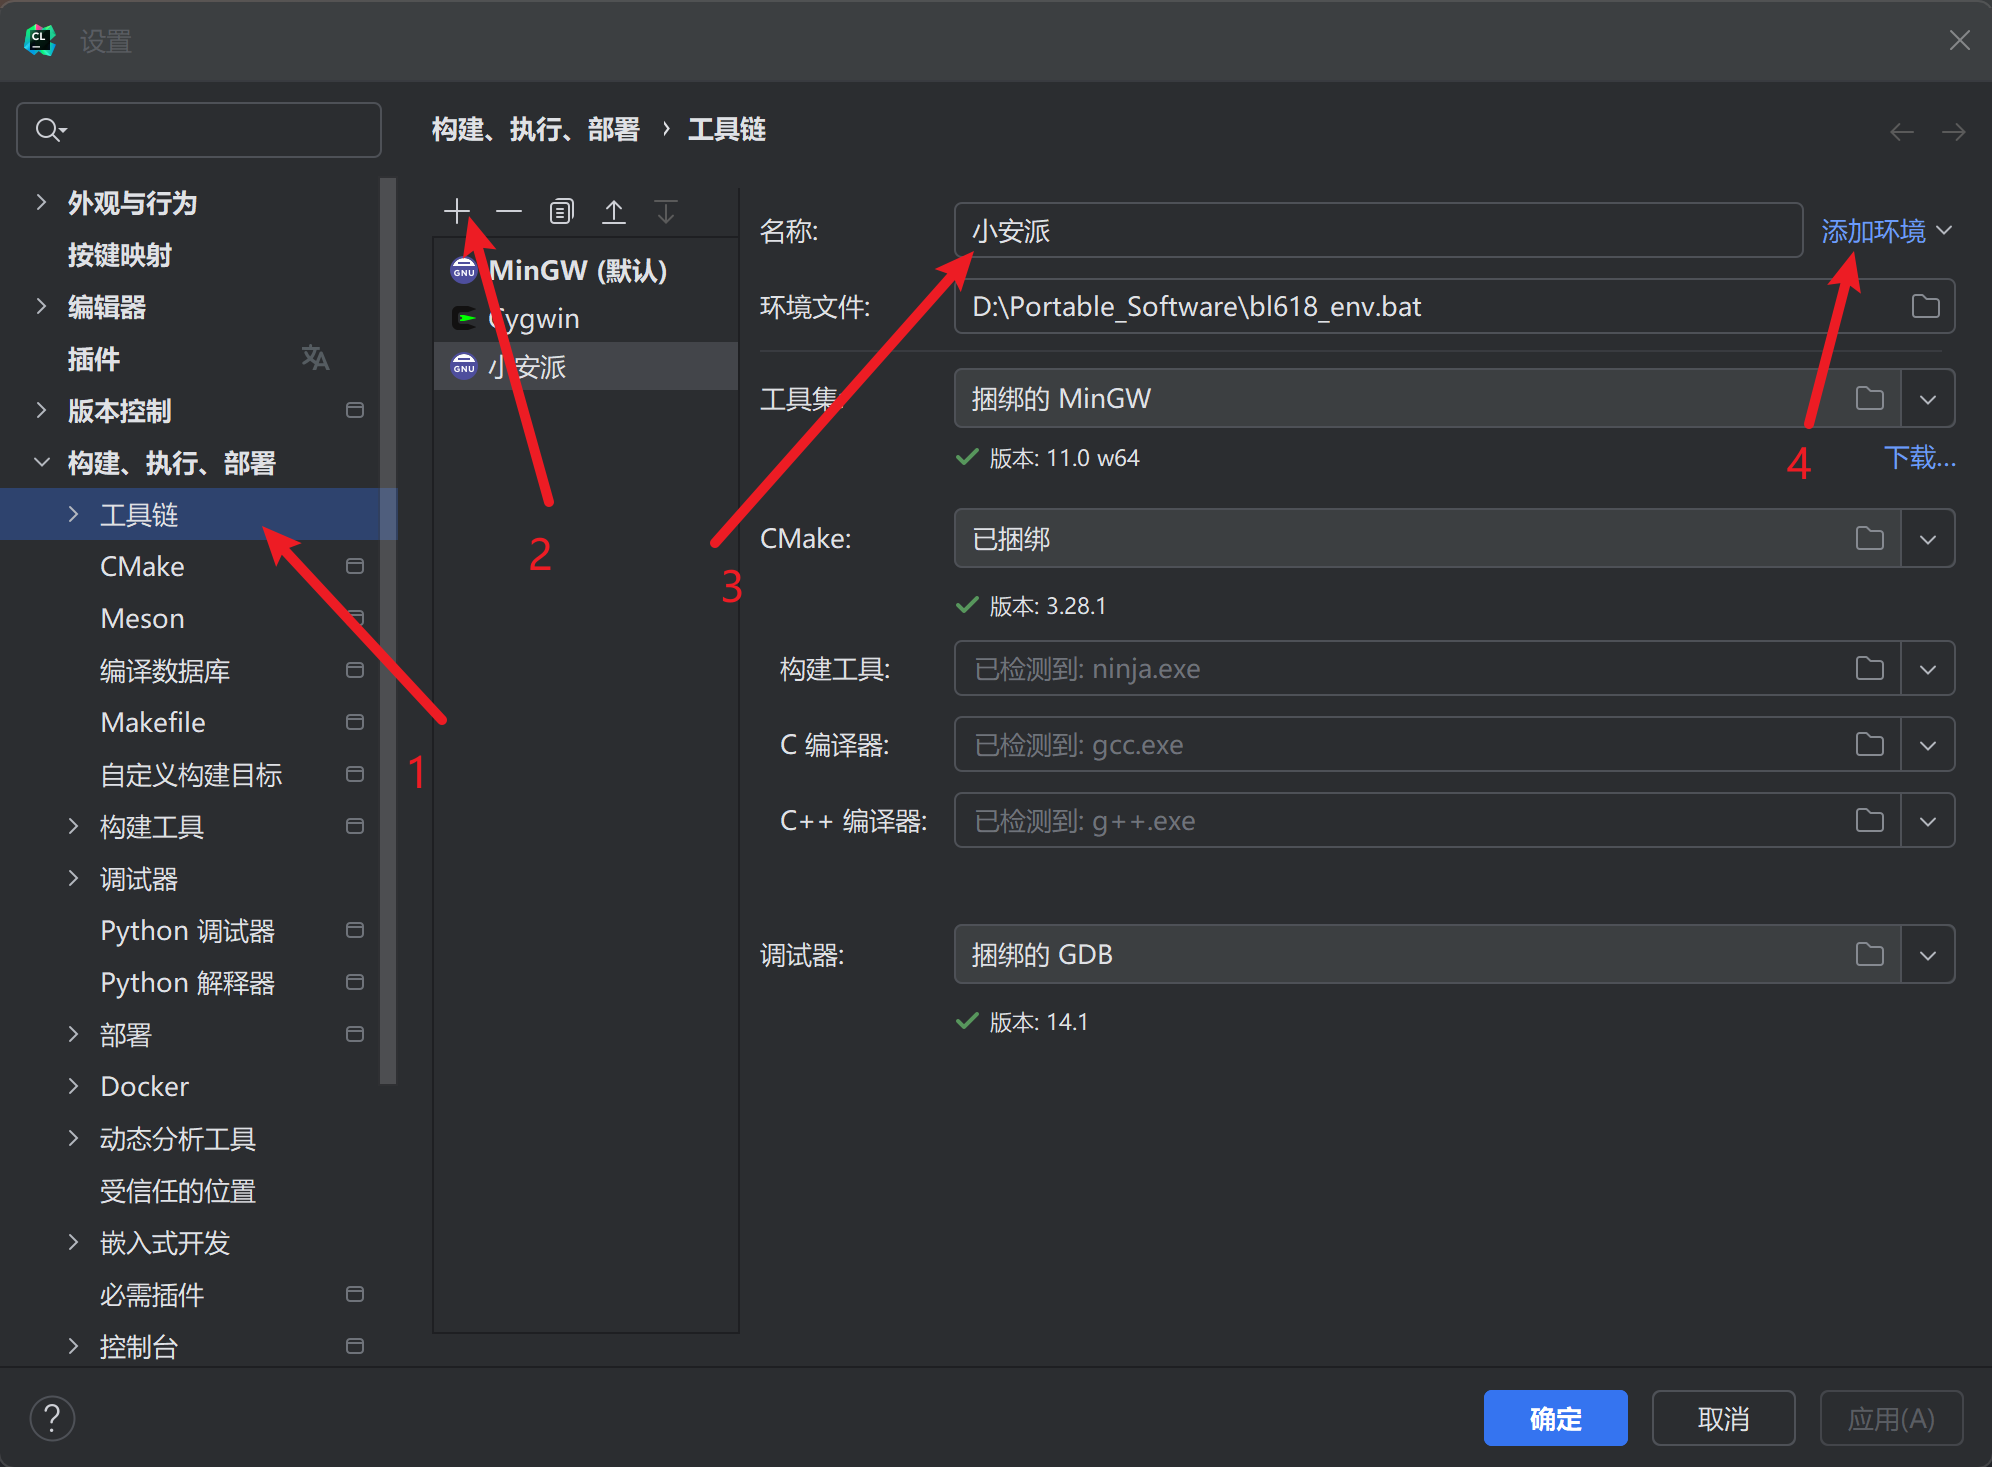Image resolution: width=1992 pixels, height=1467 pixels.
Task: Click the 确定 button
Action: coord(1555,1418)
